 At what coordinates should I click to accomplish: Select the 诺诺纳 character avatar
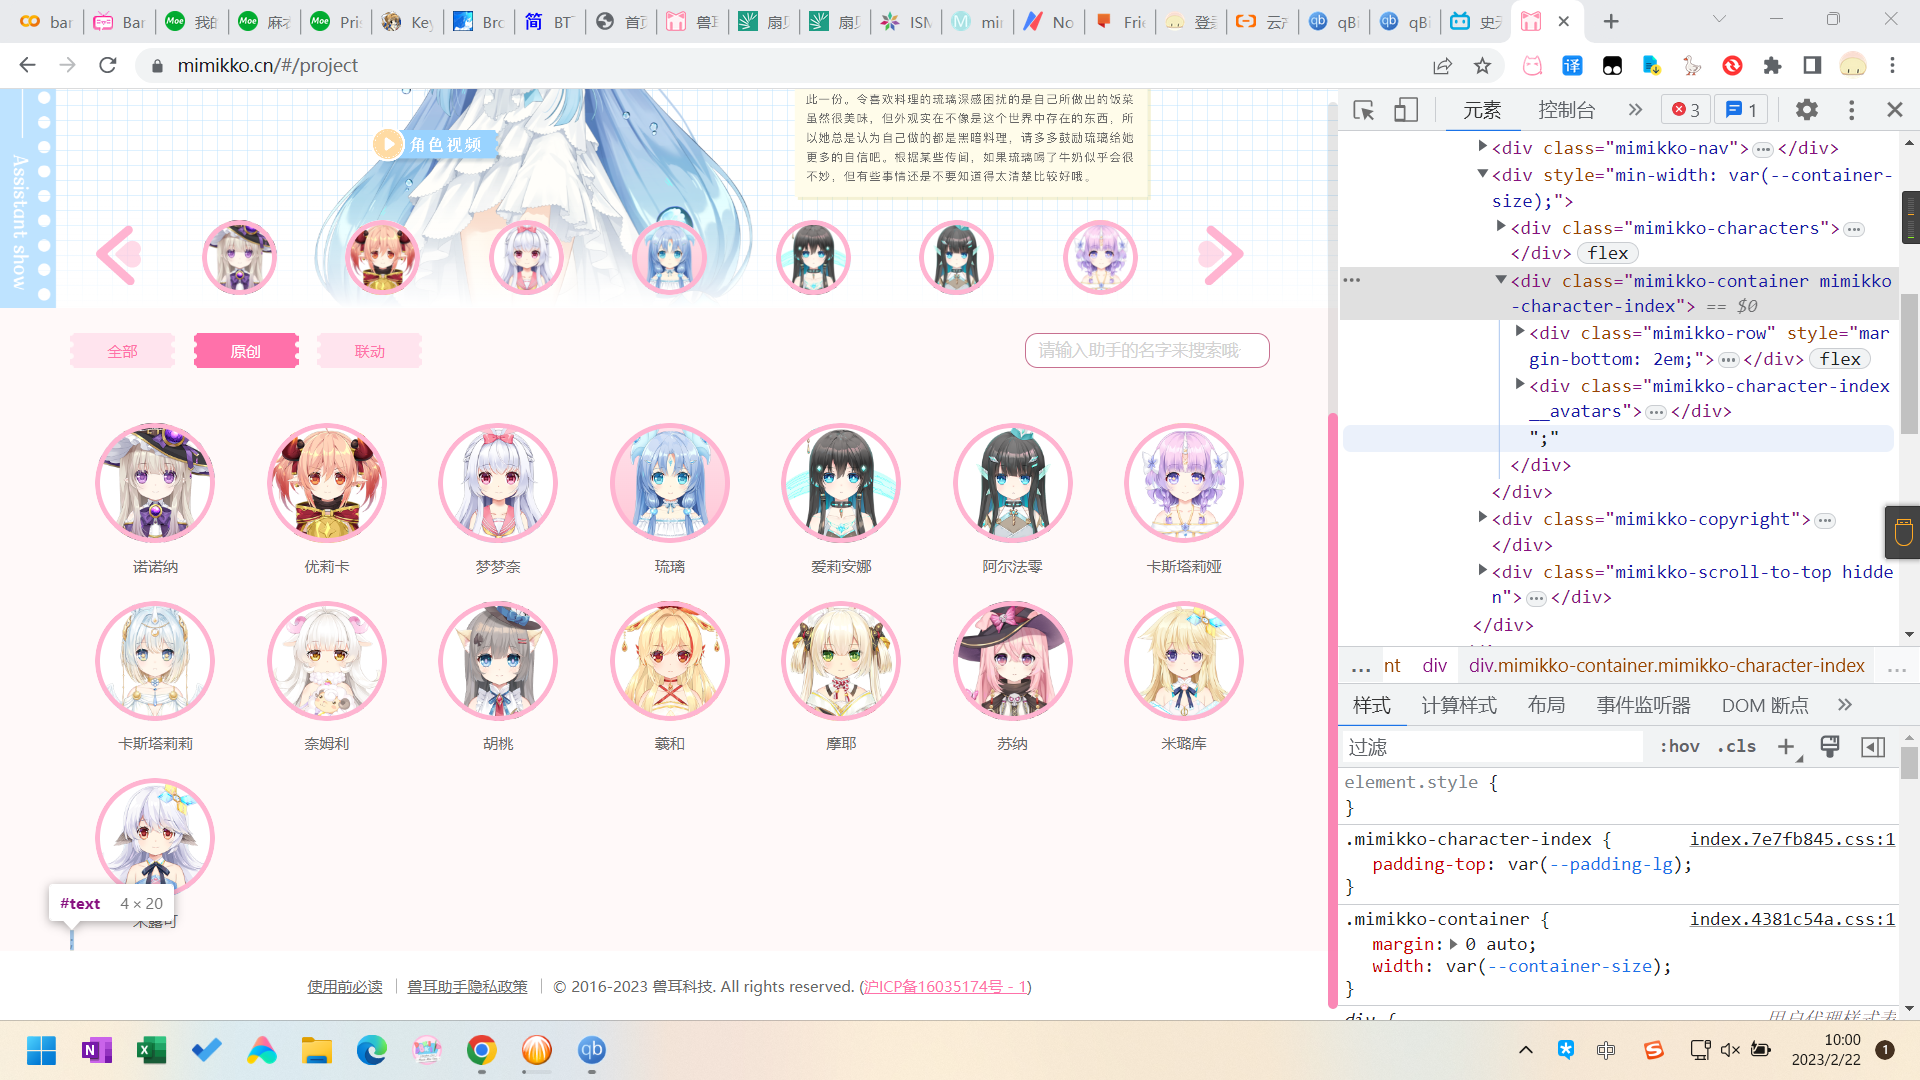(x=155, y=484)
